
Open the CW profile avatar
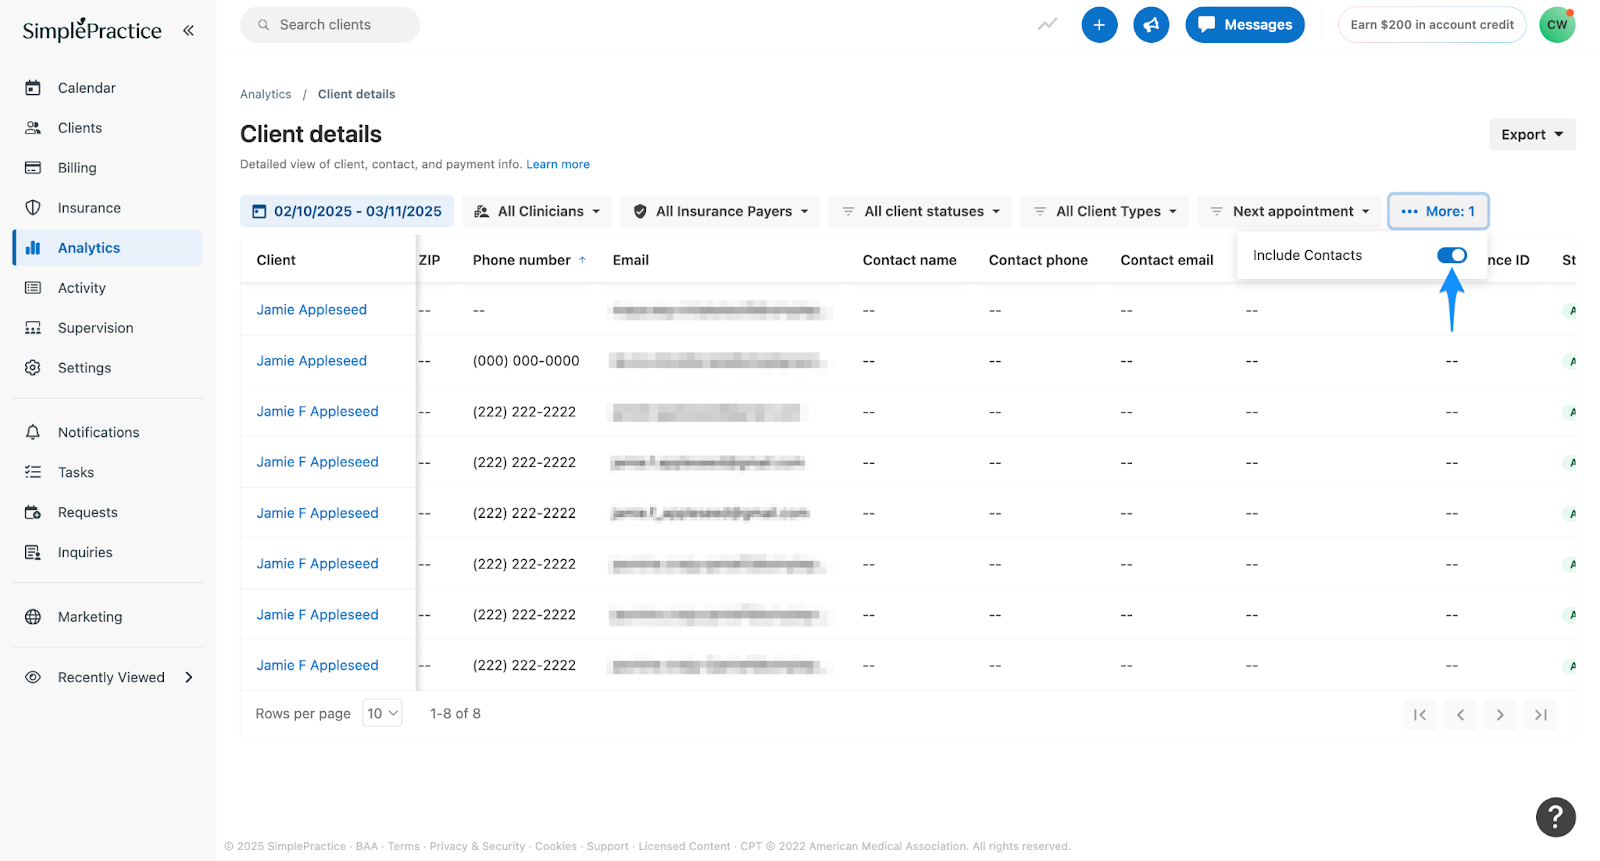coord(1557,25)
